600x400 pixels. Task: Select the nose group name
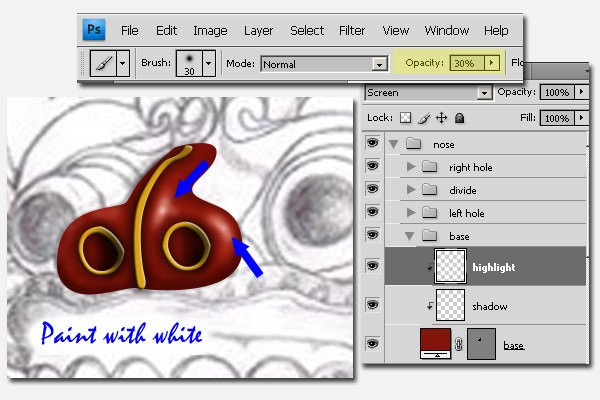point(444,145)
